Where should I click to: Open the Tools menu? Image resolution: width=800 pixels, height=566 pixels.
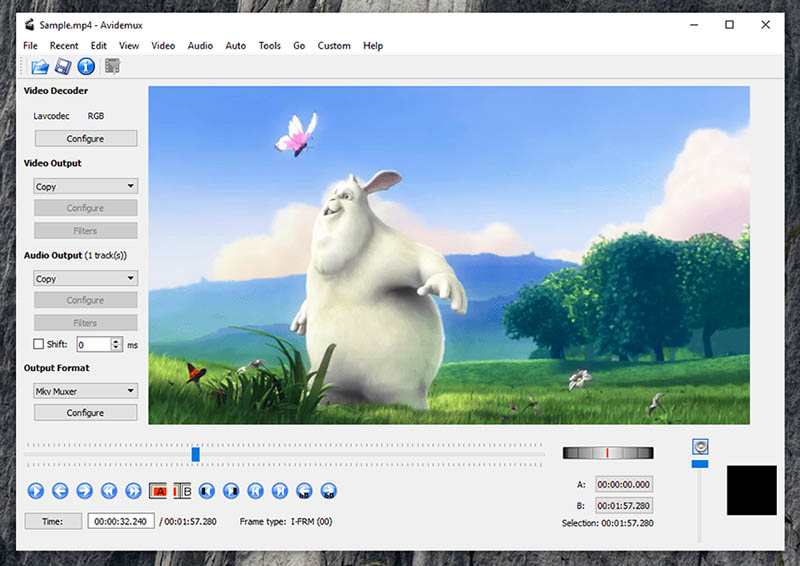click(269, 46)
